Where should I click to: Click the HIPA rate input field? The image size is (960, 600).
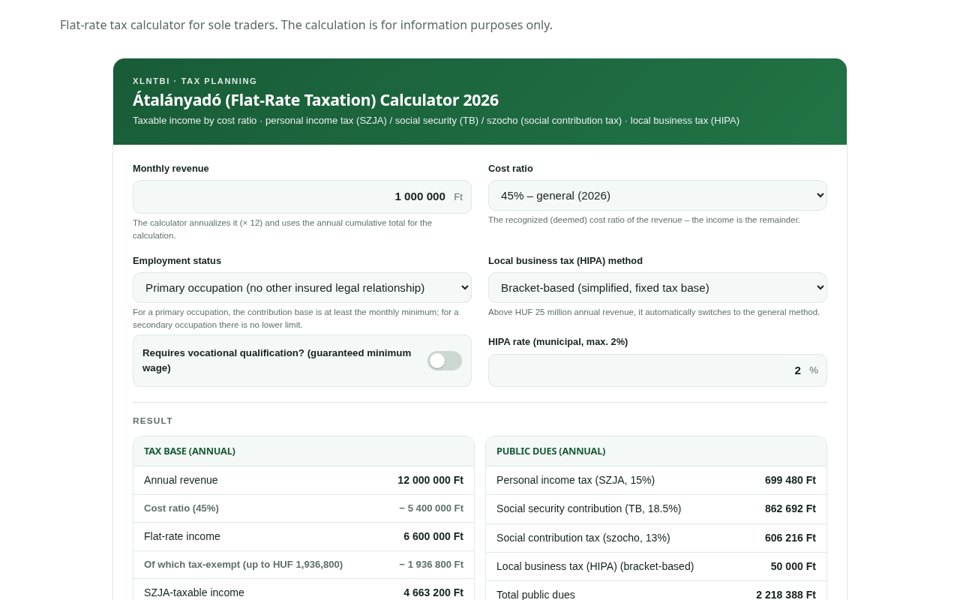(657, 370)
